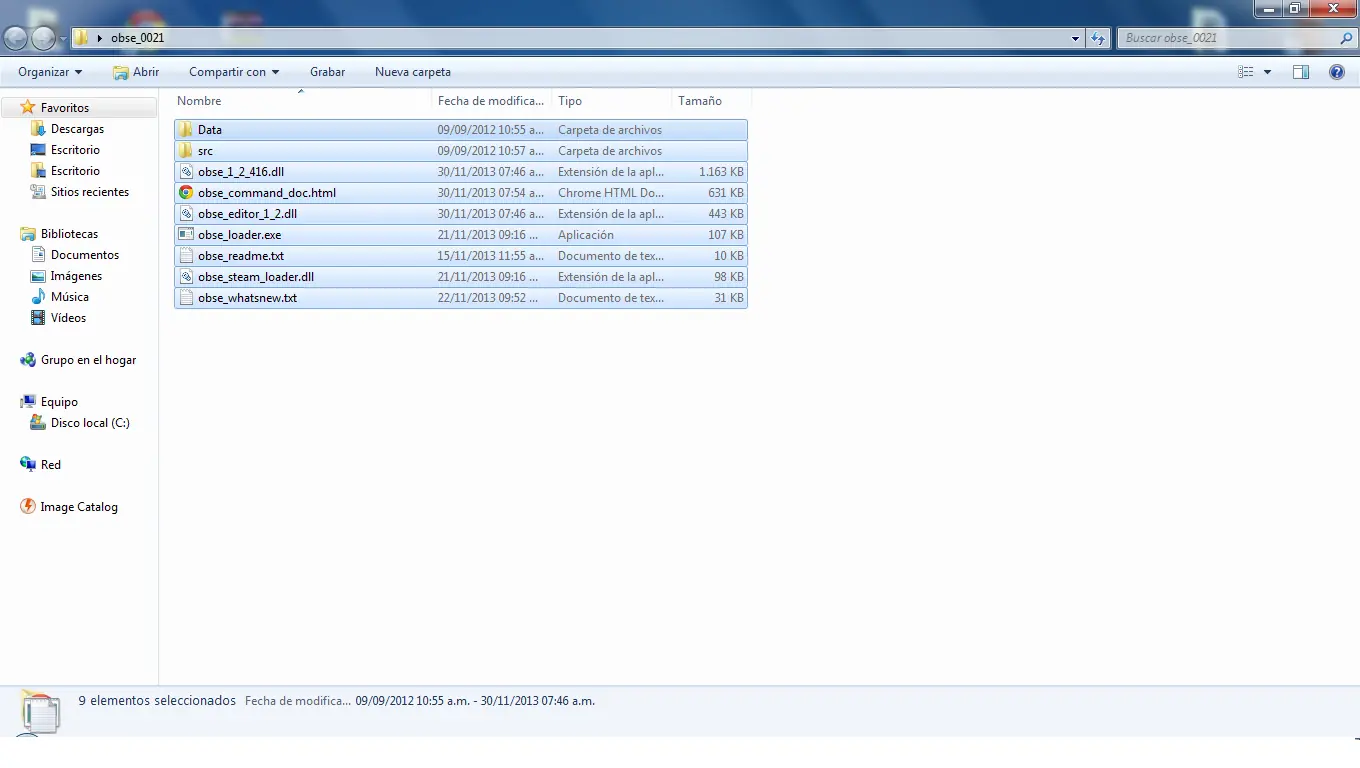Select the obse_1_2_416.dll file icon

186,172
